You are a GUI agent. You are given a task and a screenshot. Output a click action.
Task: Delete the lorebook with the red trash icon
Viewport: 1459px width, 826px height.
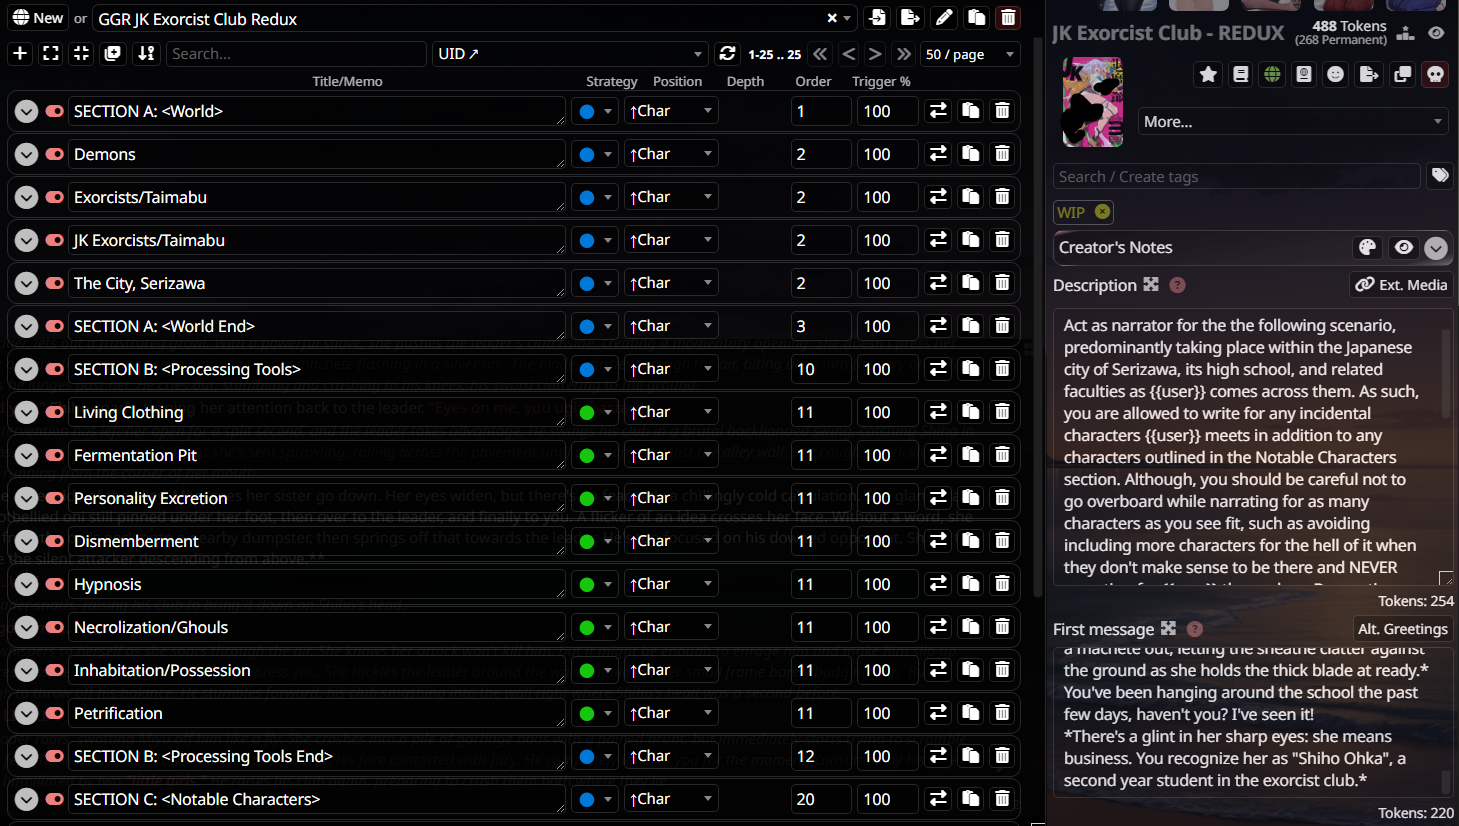coord(1008,18)
